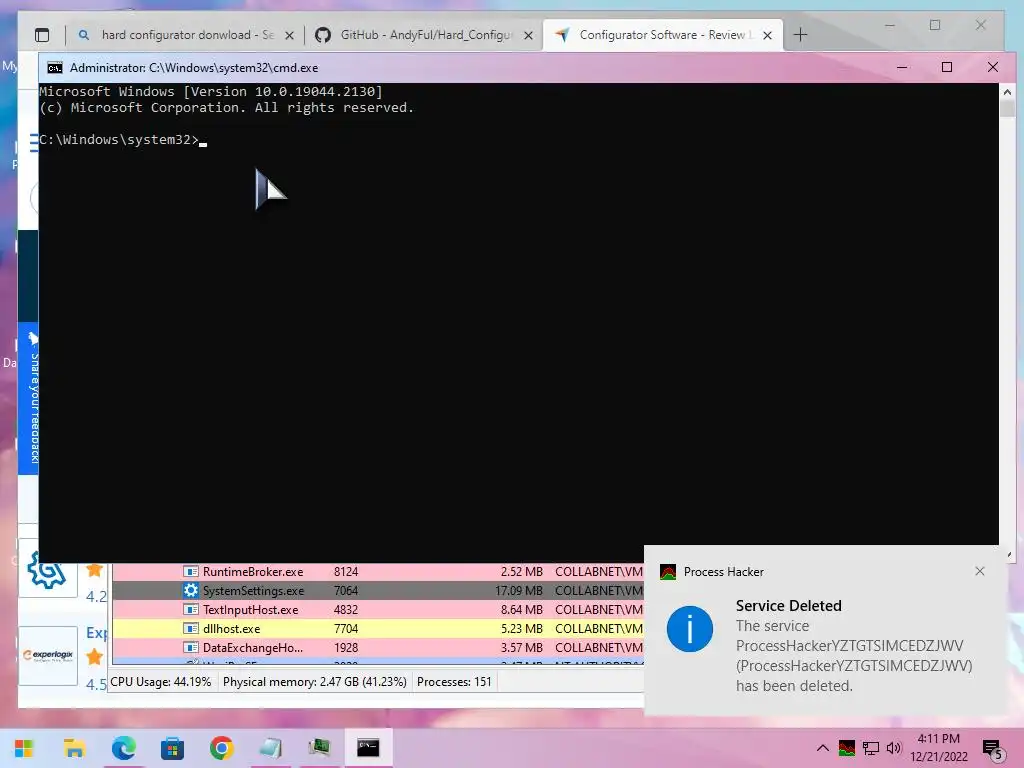Close the Configurator Software tab
1024x768 pixels.
(767, 35)
